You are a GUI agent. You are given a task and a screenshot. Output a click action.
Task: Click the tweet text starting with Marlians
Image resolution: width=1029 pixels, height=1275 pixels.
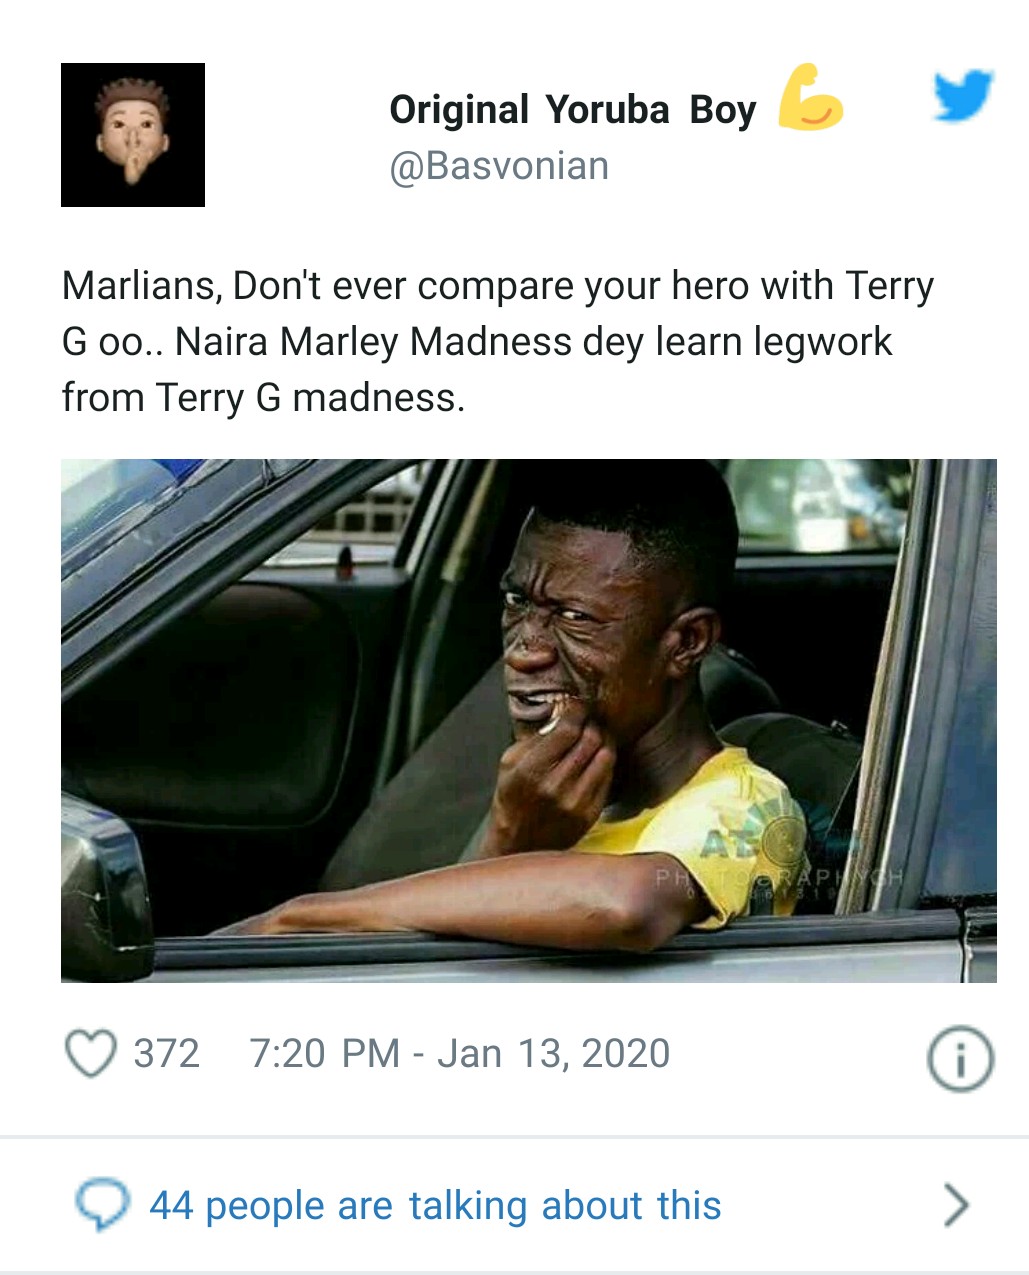[497, 342]
